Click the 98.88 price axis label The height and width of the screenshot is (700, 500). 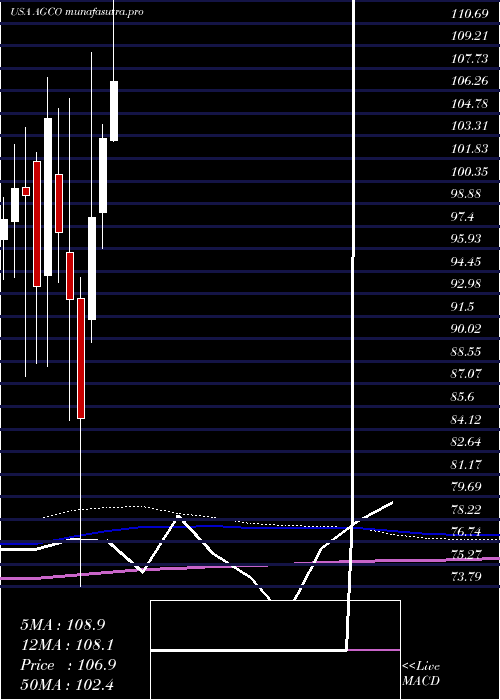point(466,194)
